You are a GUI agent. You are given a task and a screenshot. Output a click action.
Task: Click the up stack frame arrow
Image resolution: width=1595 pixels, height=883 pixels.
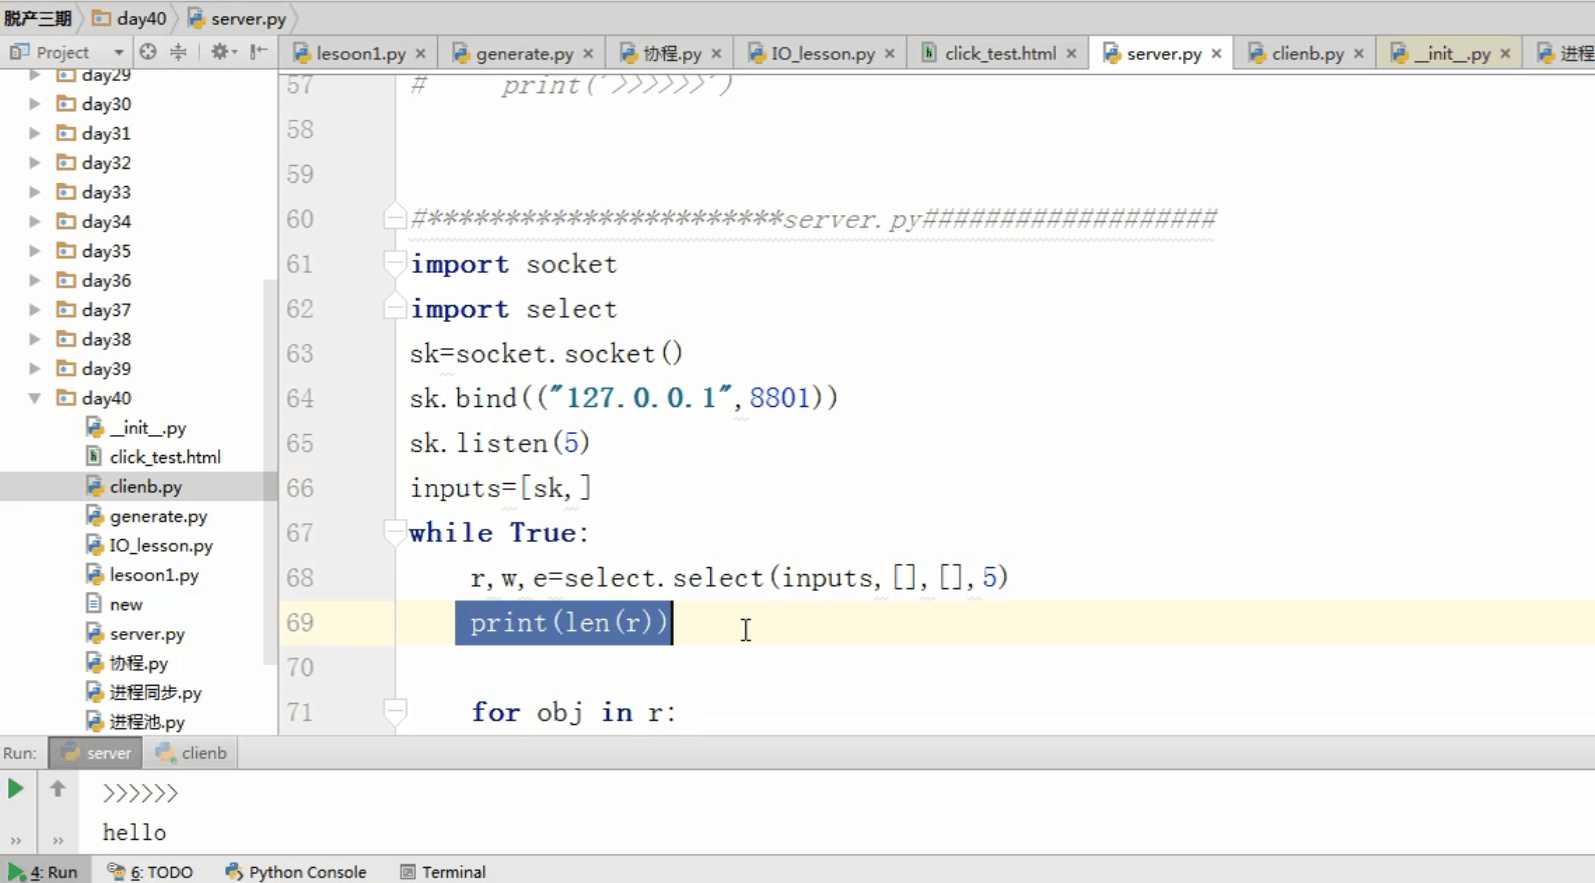pos(58,789)
